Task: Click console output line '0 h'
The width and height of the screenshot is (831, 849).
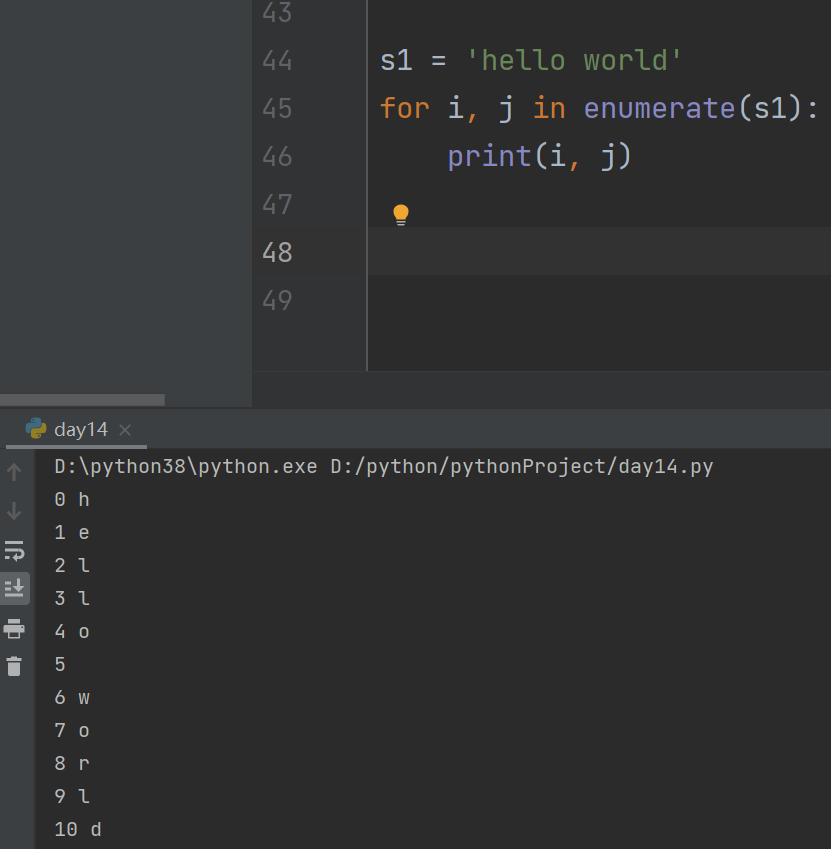Action: 72,500
